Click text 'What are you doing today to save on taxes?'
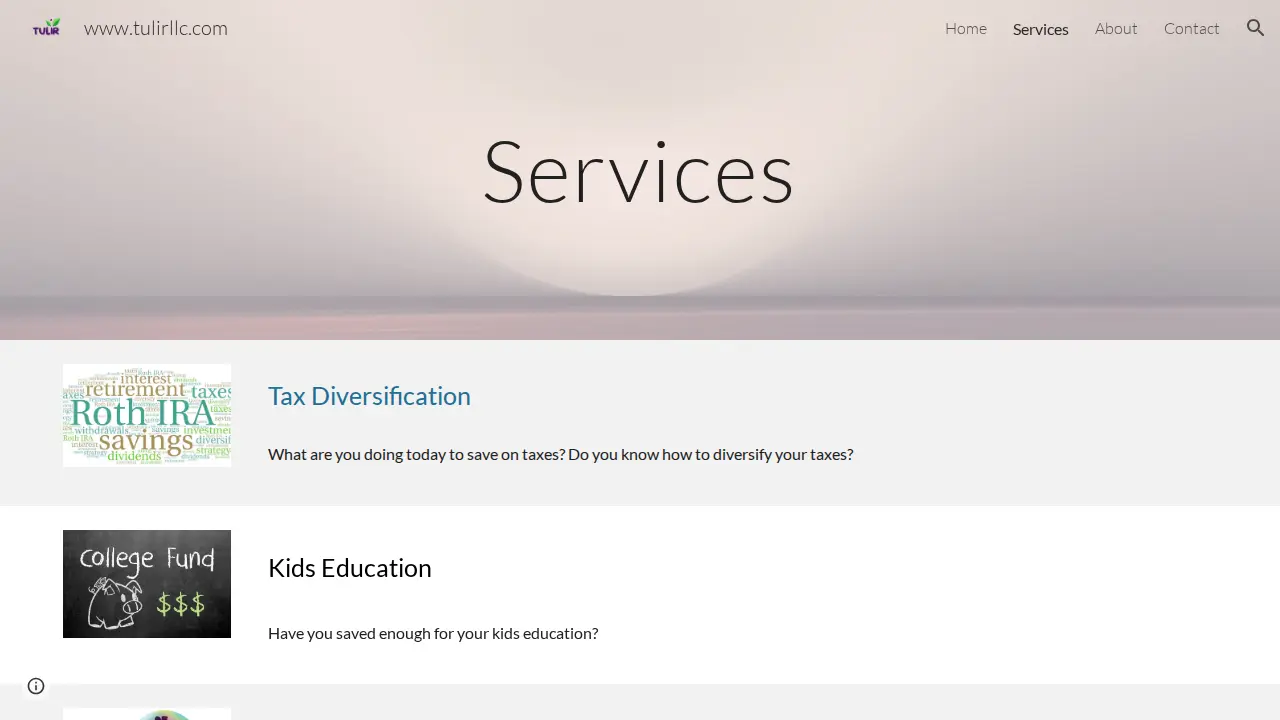The image size is (1280, 720). [416, 454]
